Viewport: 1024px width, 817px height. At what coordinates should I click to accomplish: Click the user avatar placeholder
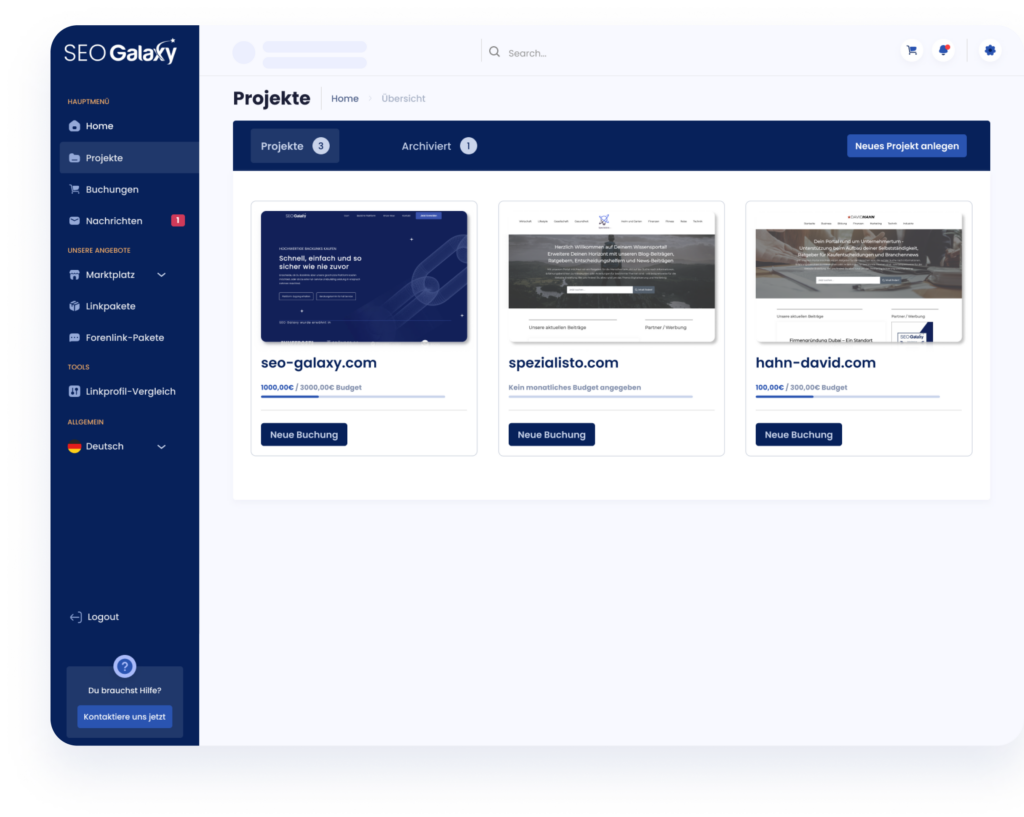click(x=244, y=52)
